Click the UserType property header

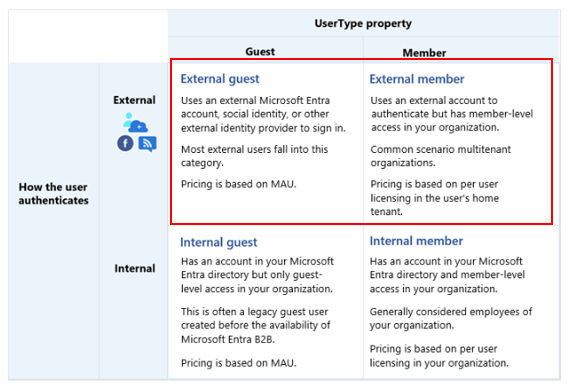tap(363, 24)
